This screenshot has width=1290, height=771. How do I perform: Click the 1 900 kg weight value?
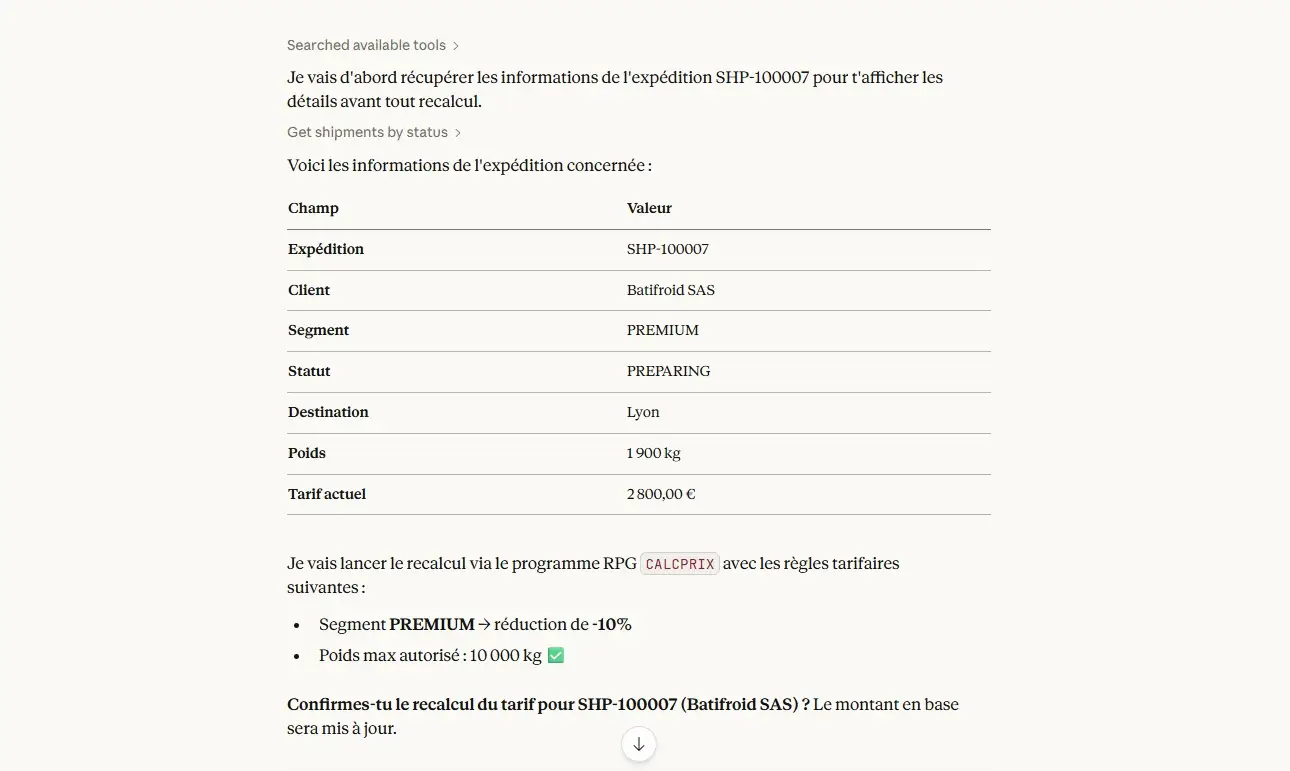coord(653,453)
